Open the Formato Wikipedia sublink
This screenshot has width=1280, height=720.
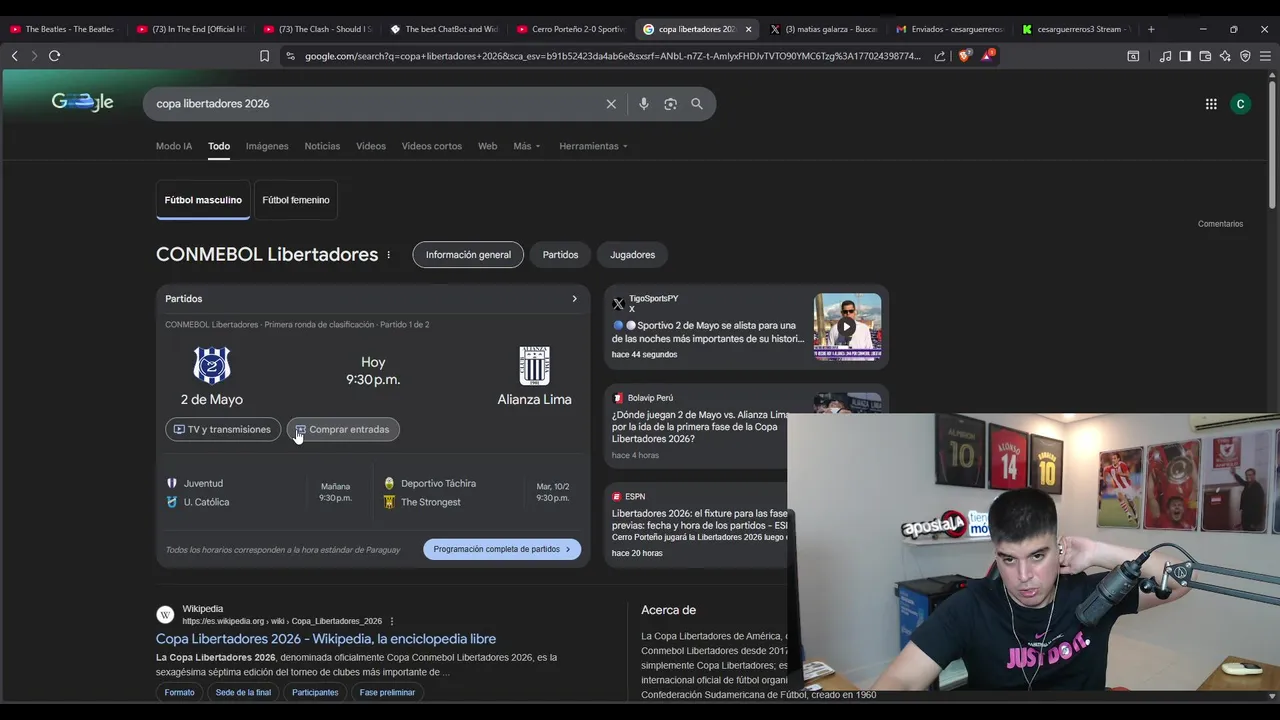[x=180, y=693]
